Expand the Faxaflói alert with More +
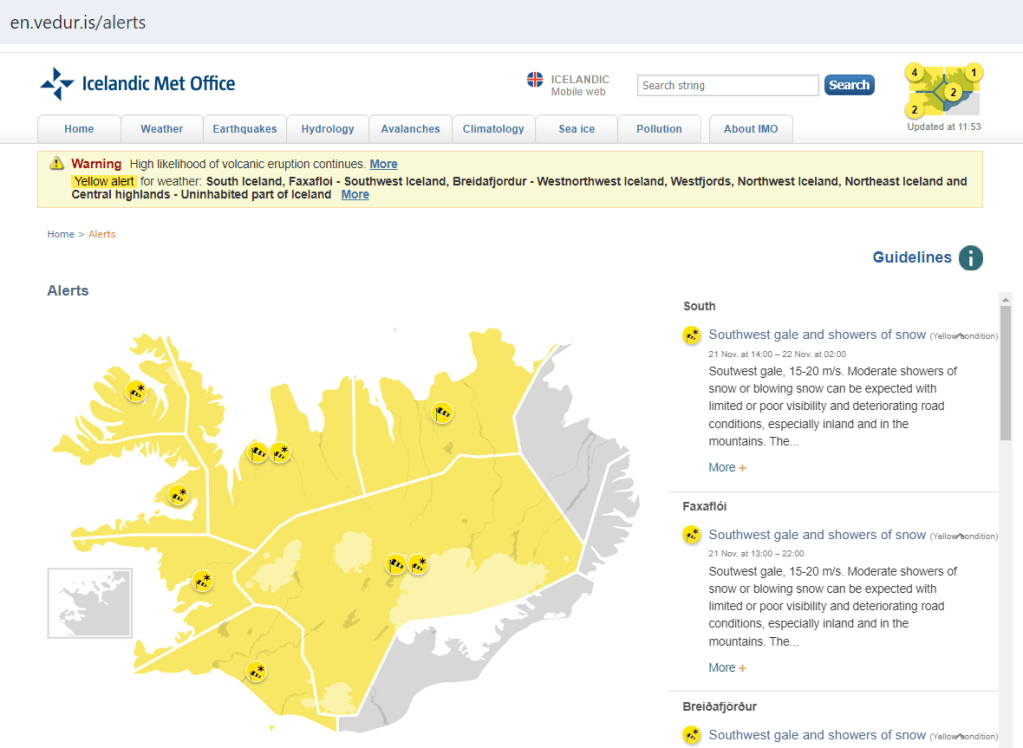 (x=727, y=668)
